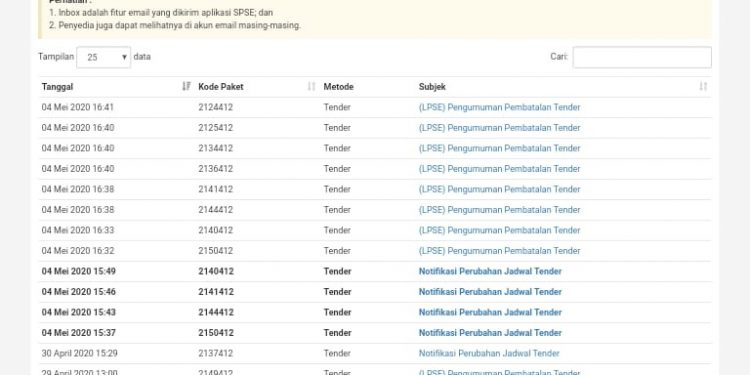This screenshot has width=750, height=375.
Task: Open Pembatalan Tender email for 2124412
Action: [x=499, y=107]
